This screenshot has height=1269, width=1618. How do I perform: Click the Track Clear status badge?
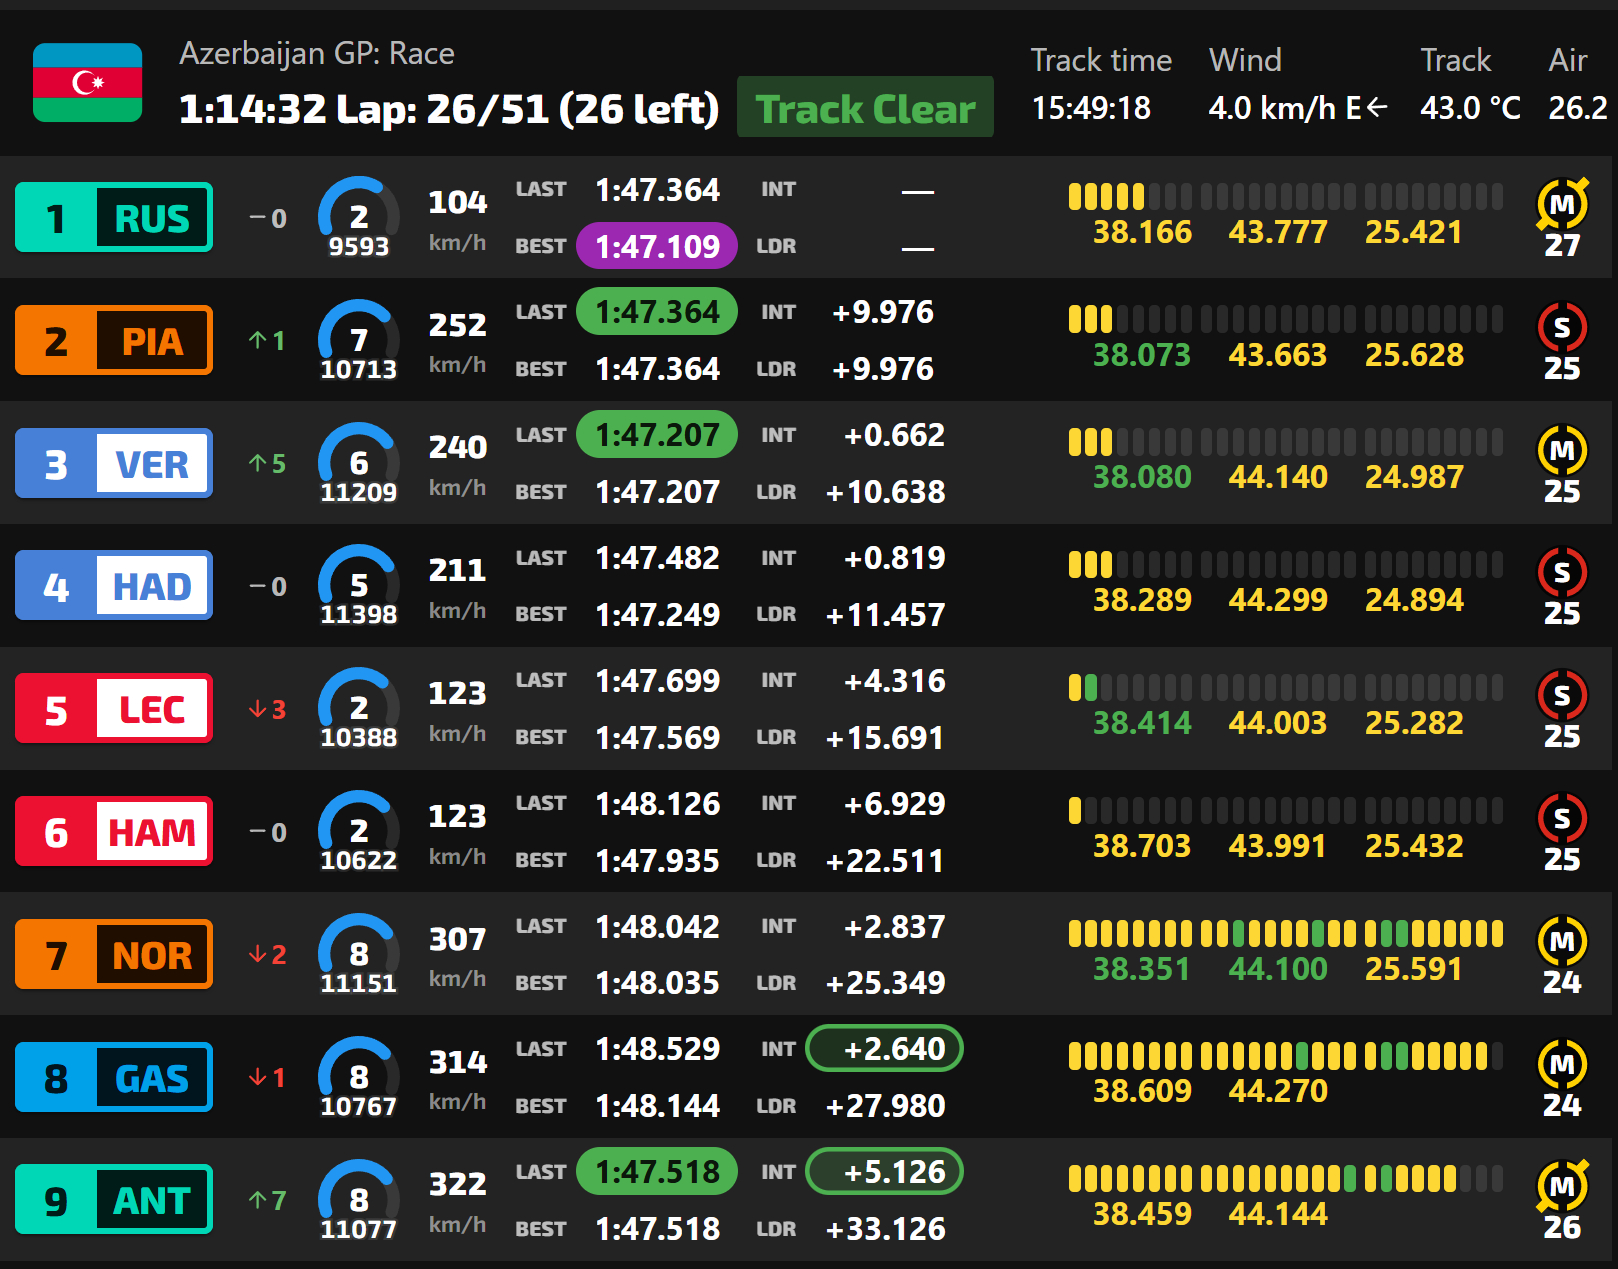pos(865,107)
